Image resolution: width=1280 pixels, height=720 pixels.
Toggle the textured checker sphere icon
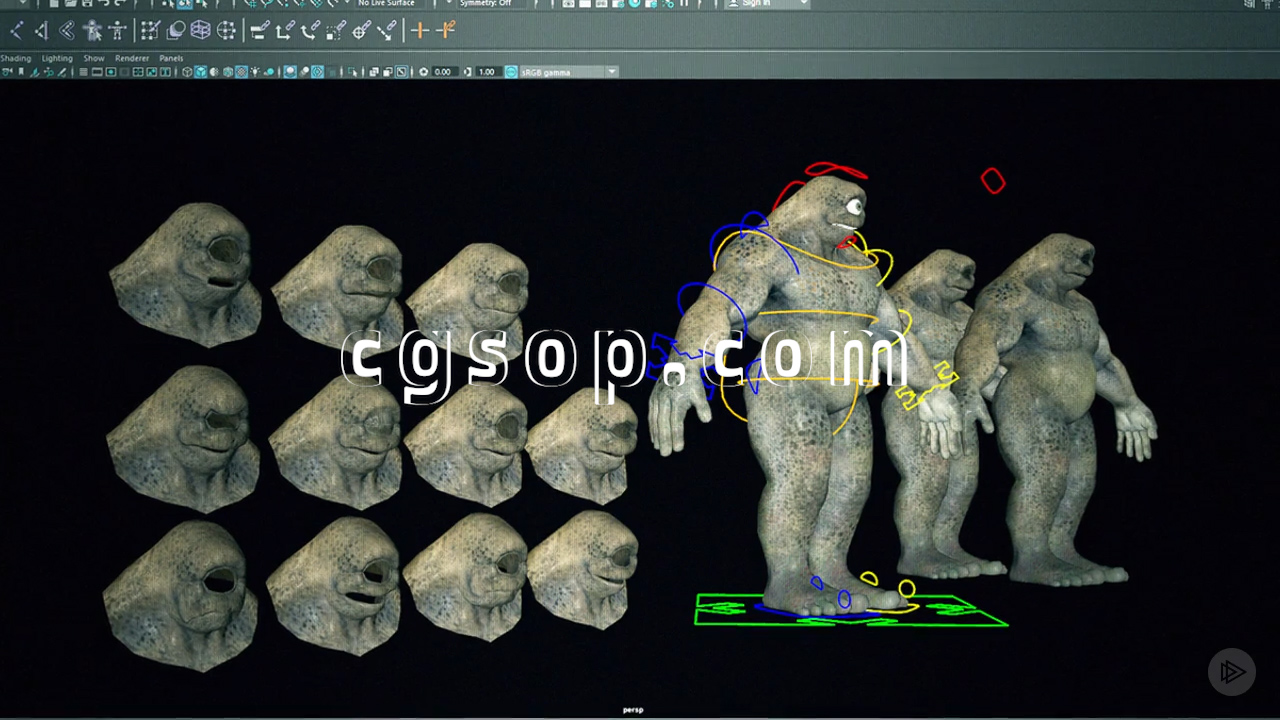[x=241, y=72]
